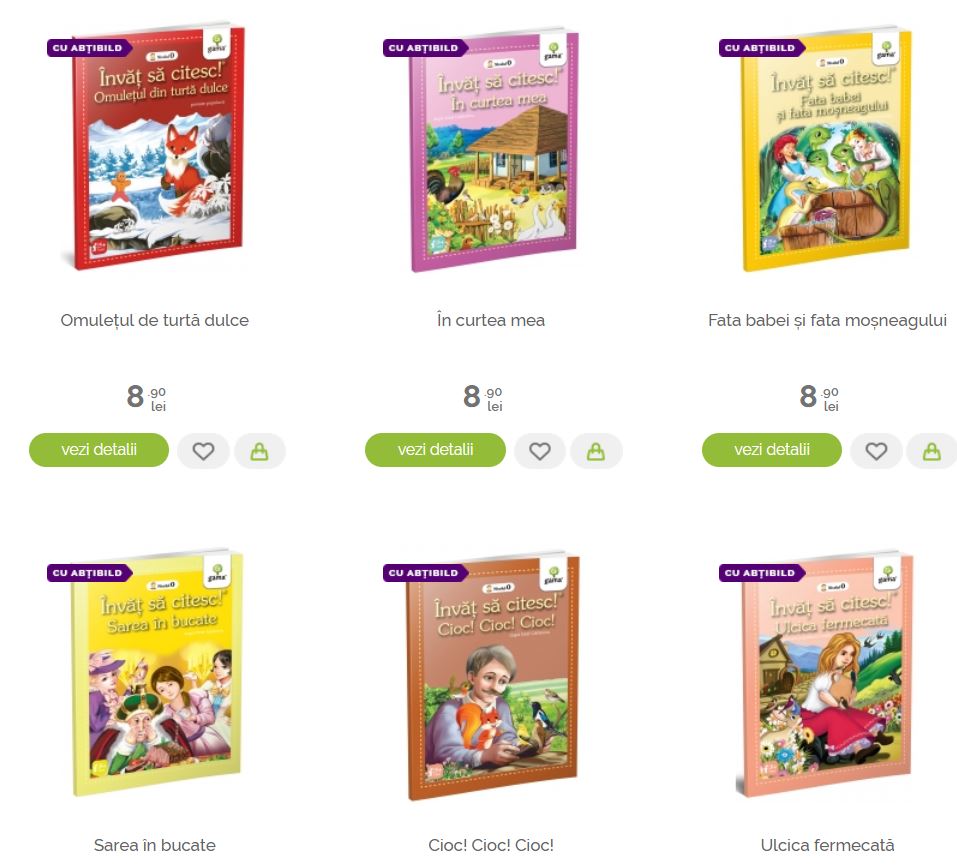Open the Omulețul de turtă dulce title link
Image resolution: width=957 pixels, height=866 pixels.
pos(154,320)
